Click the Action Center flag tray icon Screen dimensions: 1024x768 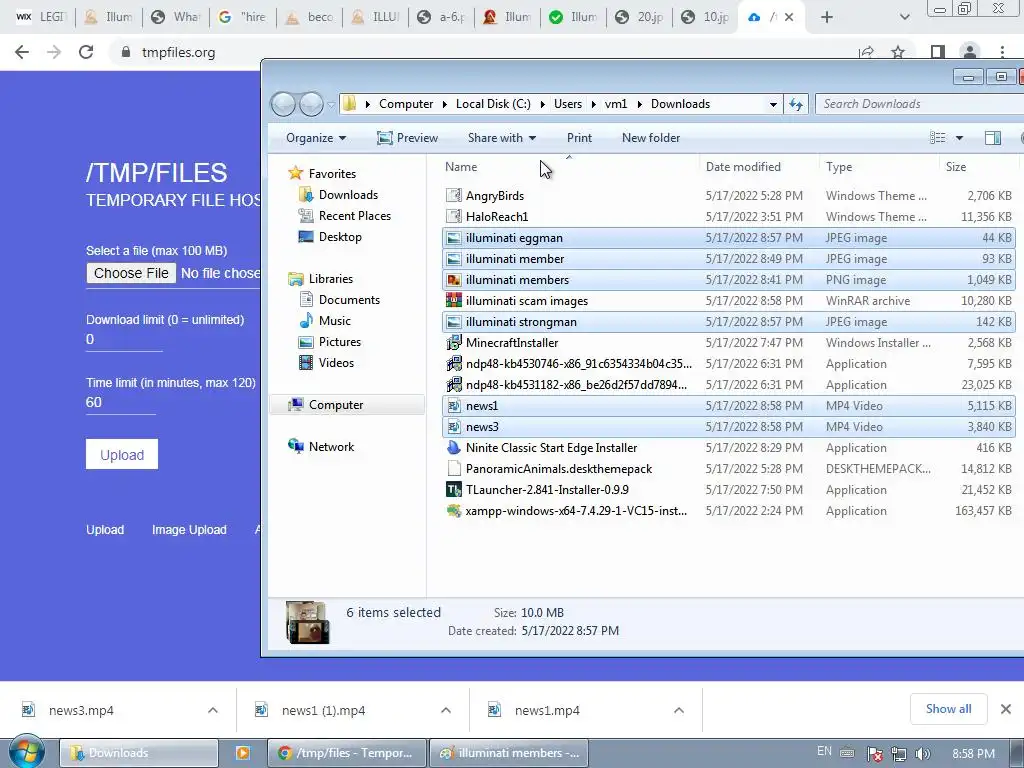874,754
